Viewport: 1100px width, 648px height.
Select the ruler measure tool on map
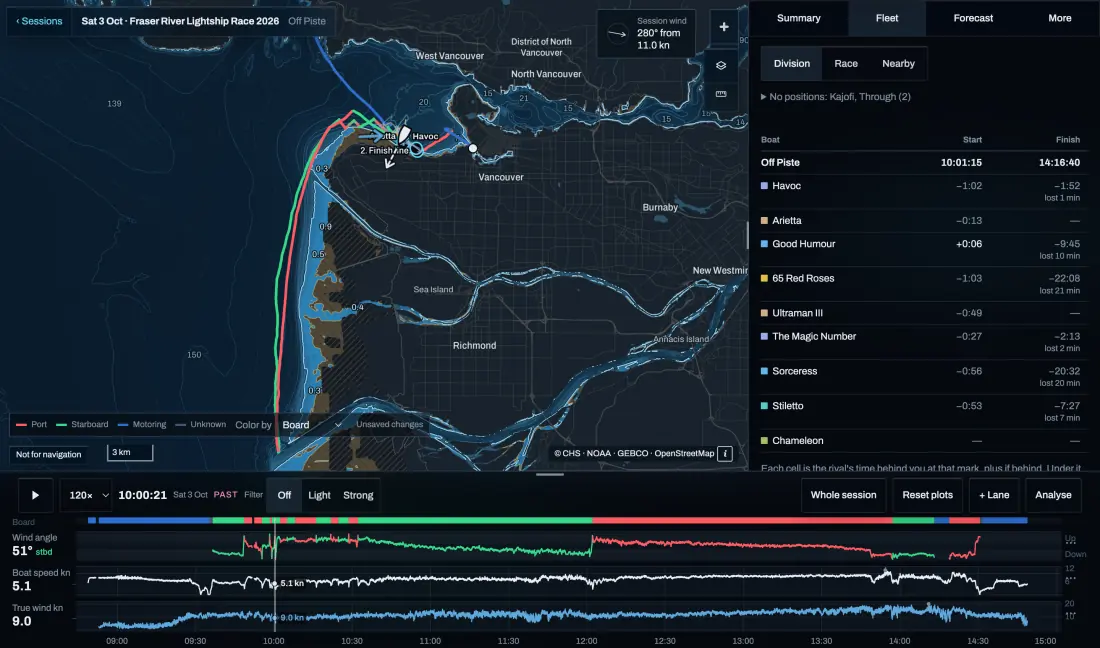[720, 94]
